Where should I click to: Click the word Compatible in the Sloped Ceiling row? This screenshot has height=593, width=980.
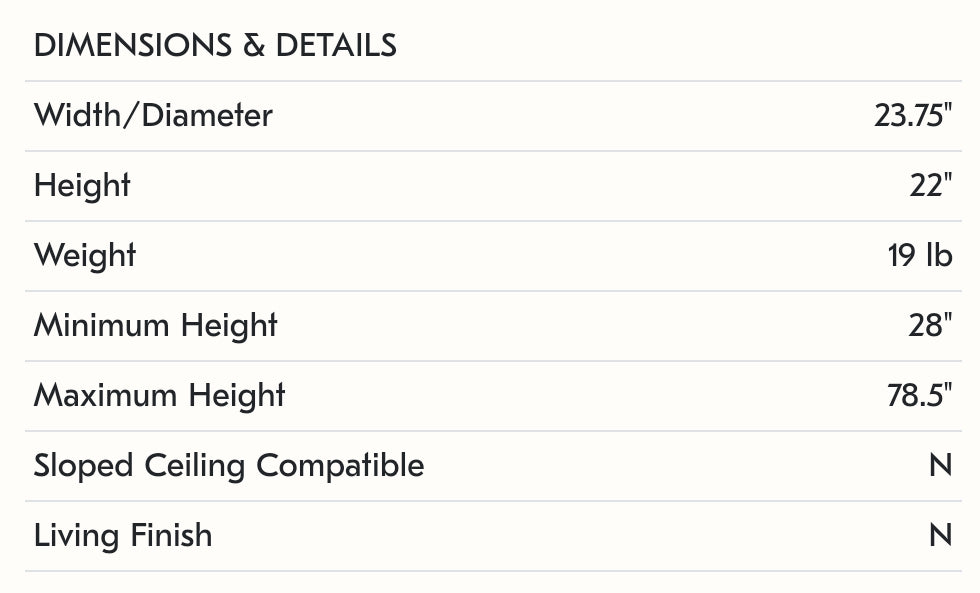tap(340, 466)
